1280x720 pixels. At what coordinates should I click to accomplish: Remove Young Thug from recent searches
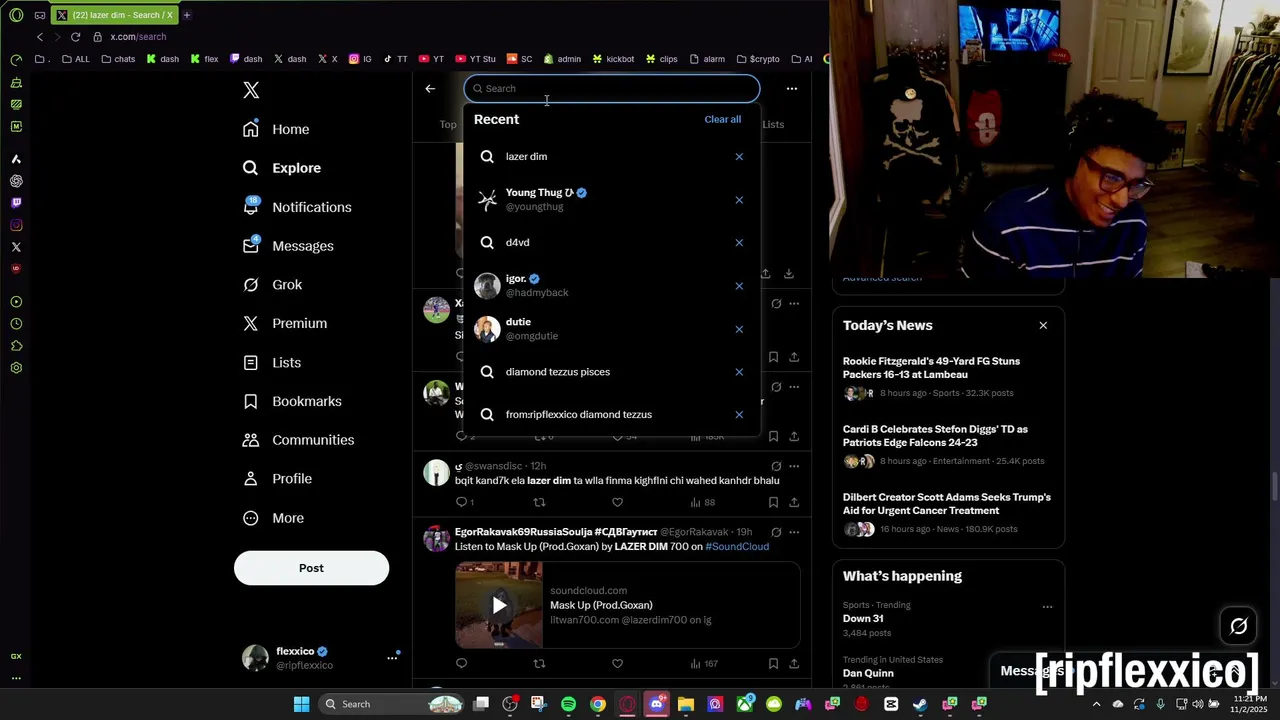[x=739, y=200]
